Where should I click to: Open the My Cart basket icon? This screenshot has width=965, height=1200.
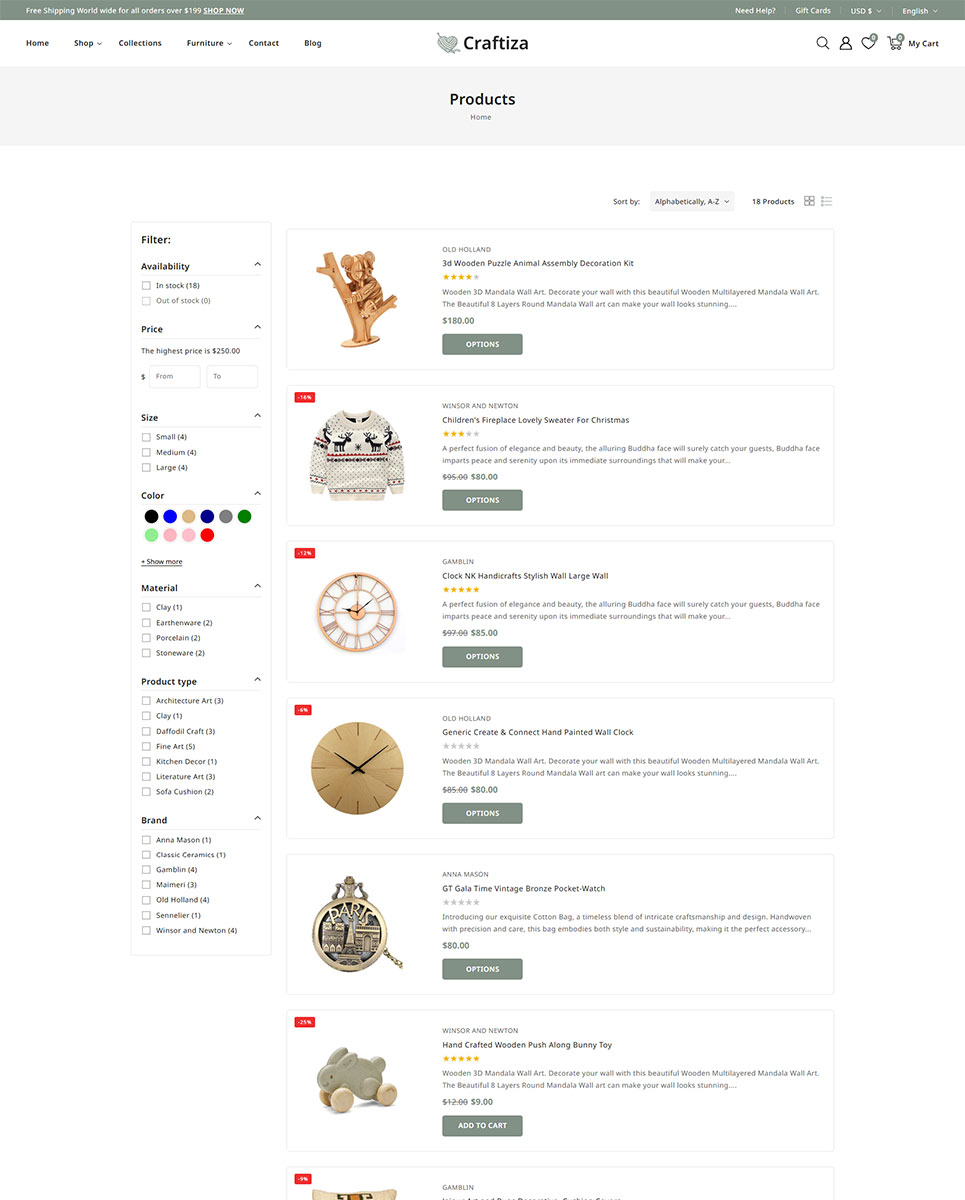[894, 43]
